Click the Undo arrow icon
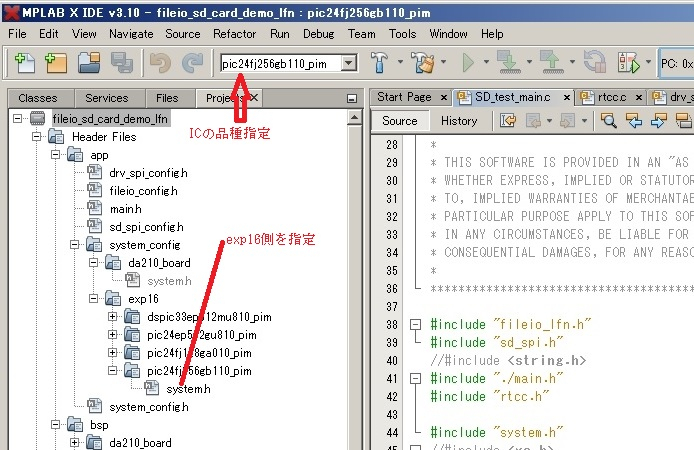 point(161,63)
